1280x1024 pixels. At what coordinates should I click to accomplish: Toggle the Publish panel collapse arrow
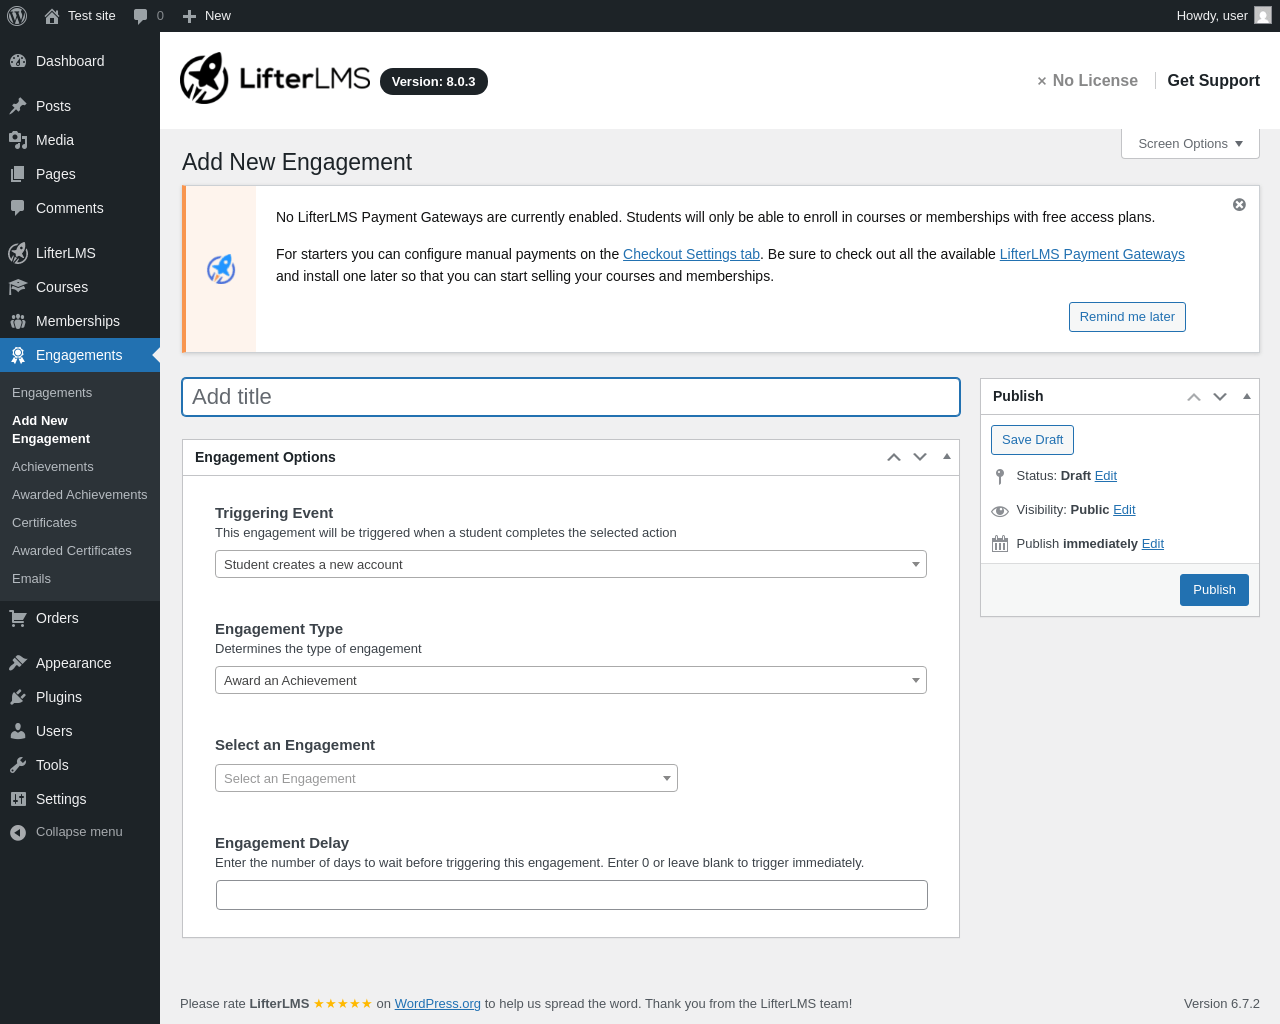[x=1247, y=397]
